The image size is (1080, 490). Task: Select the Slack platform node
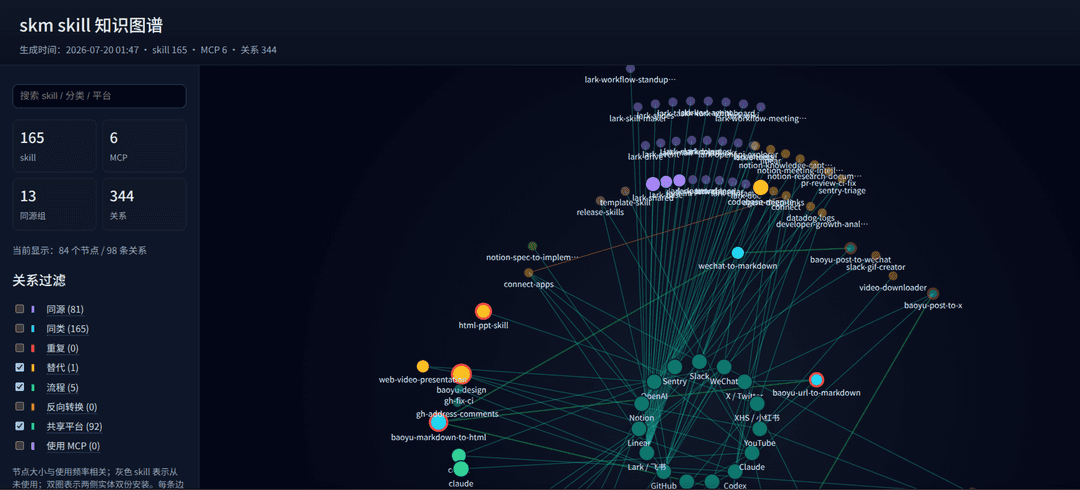pos(699,362)
